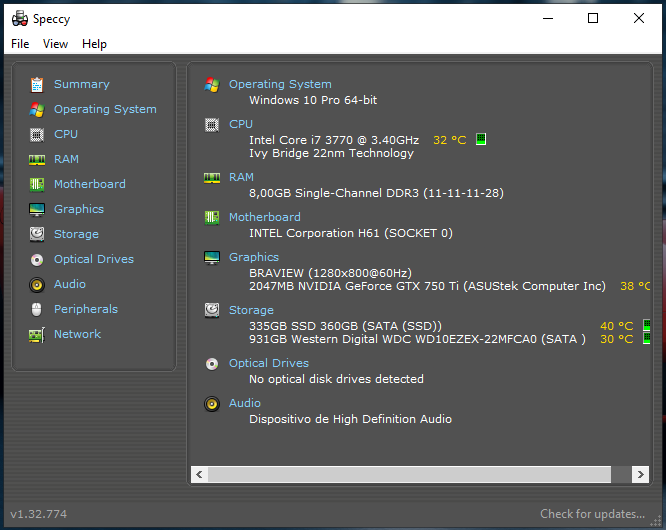Viewport: 666px width, 530px height.
Task: Open Peripherals section from sidebar
Action: (x=86, y=309)
